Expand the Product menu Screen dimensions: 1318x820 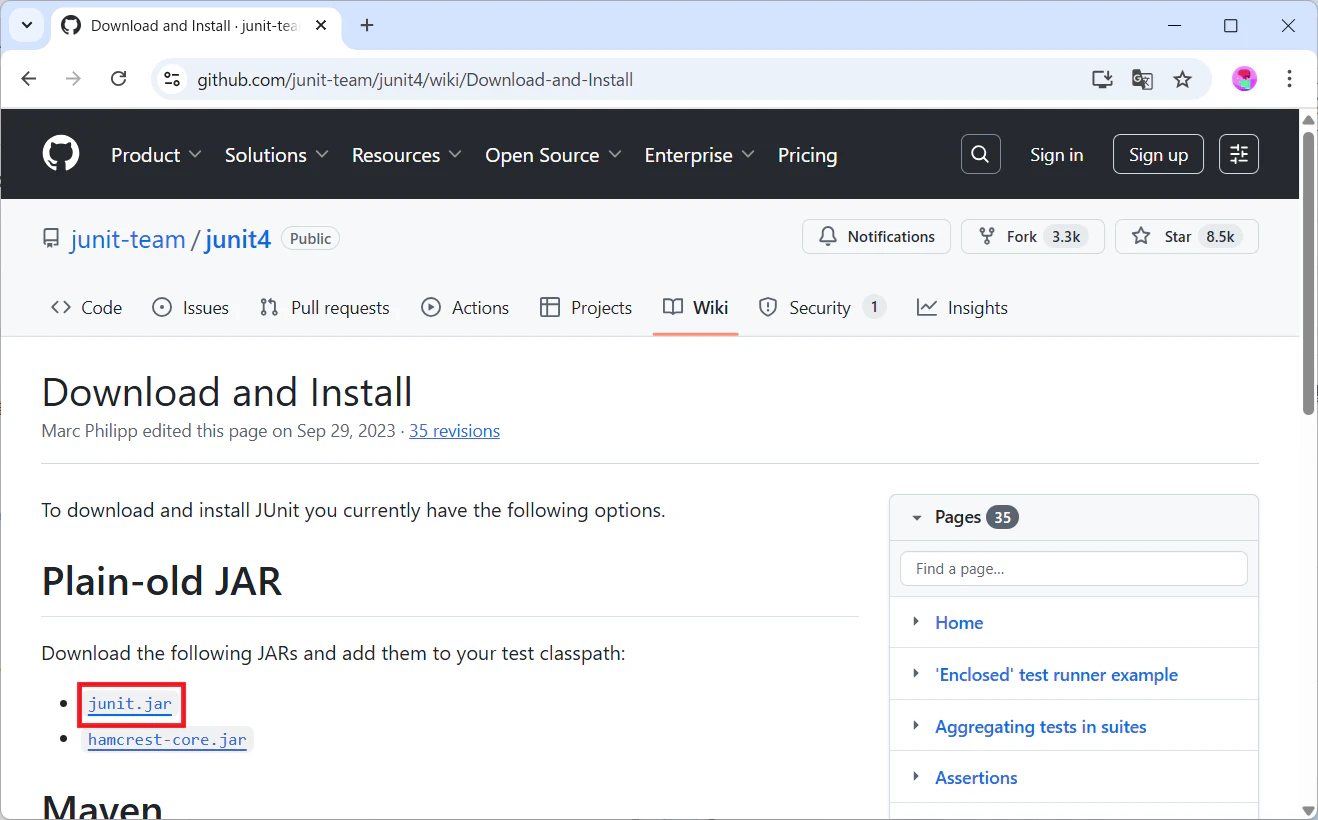[156, 155]
